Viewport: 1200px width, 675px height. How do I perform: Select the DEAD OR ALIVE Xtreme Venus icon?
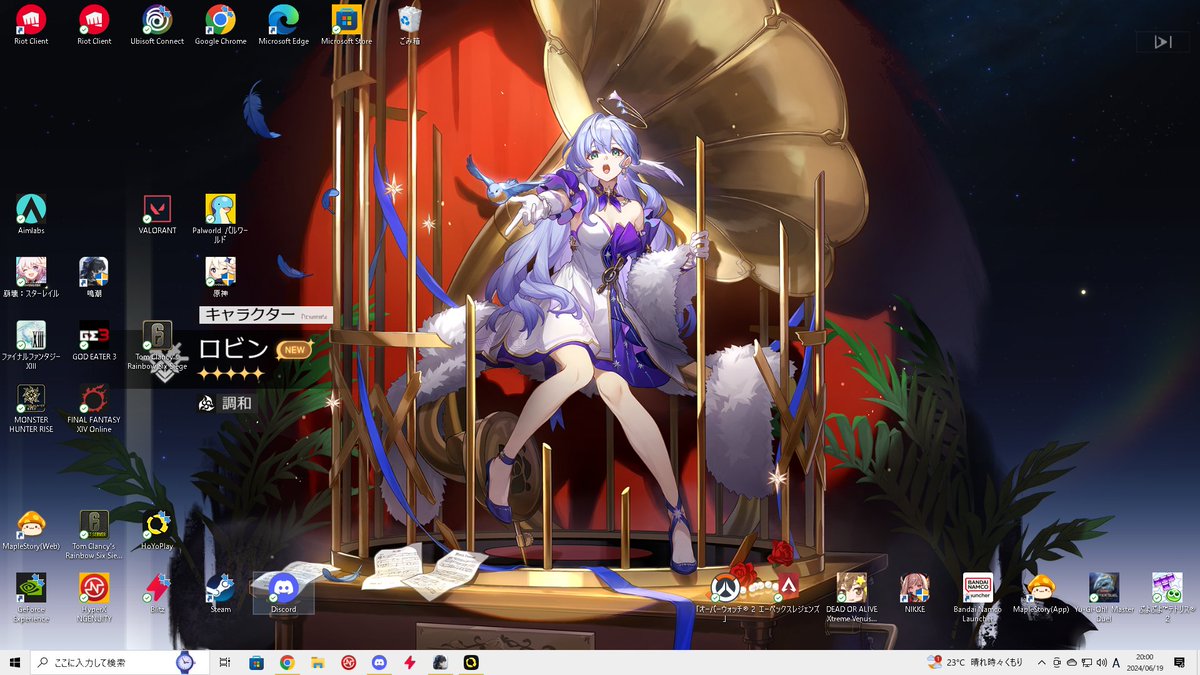pos(851,598)
